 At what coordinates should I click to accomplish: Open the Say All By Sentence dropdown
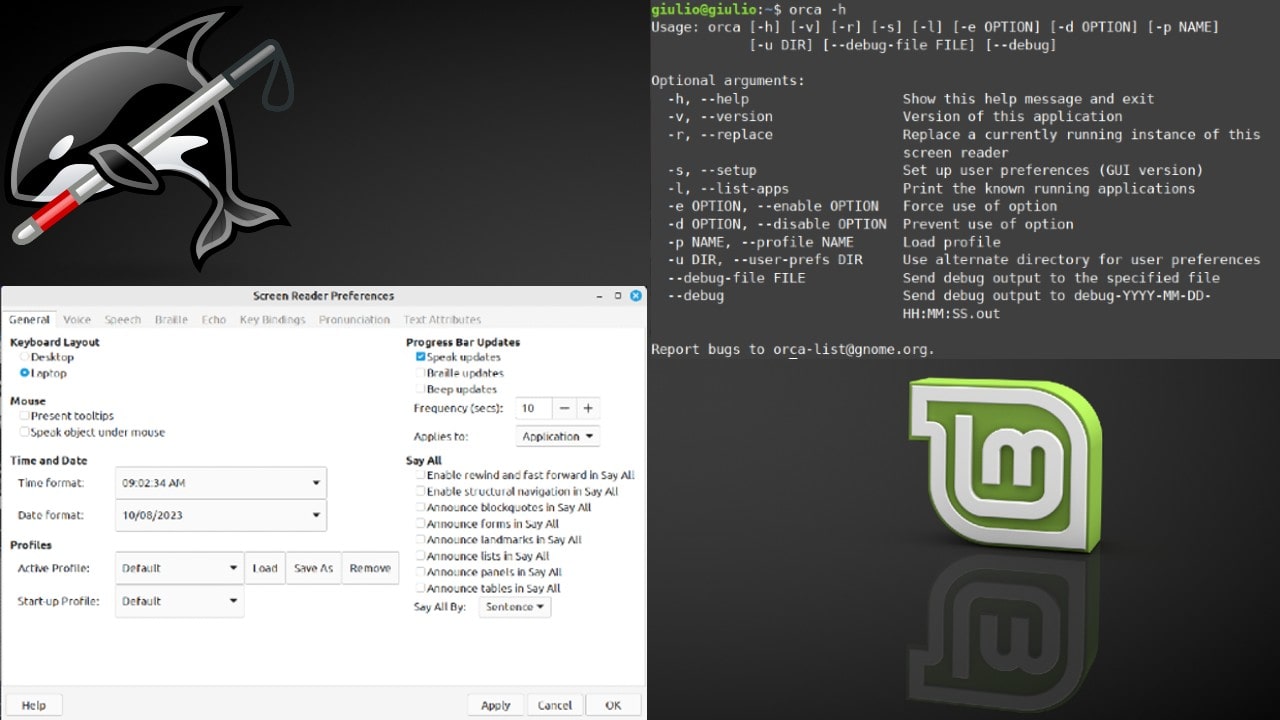515,606
